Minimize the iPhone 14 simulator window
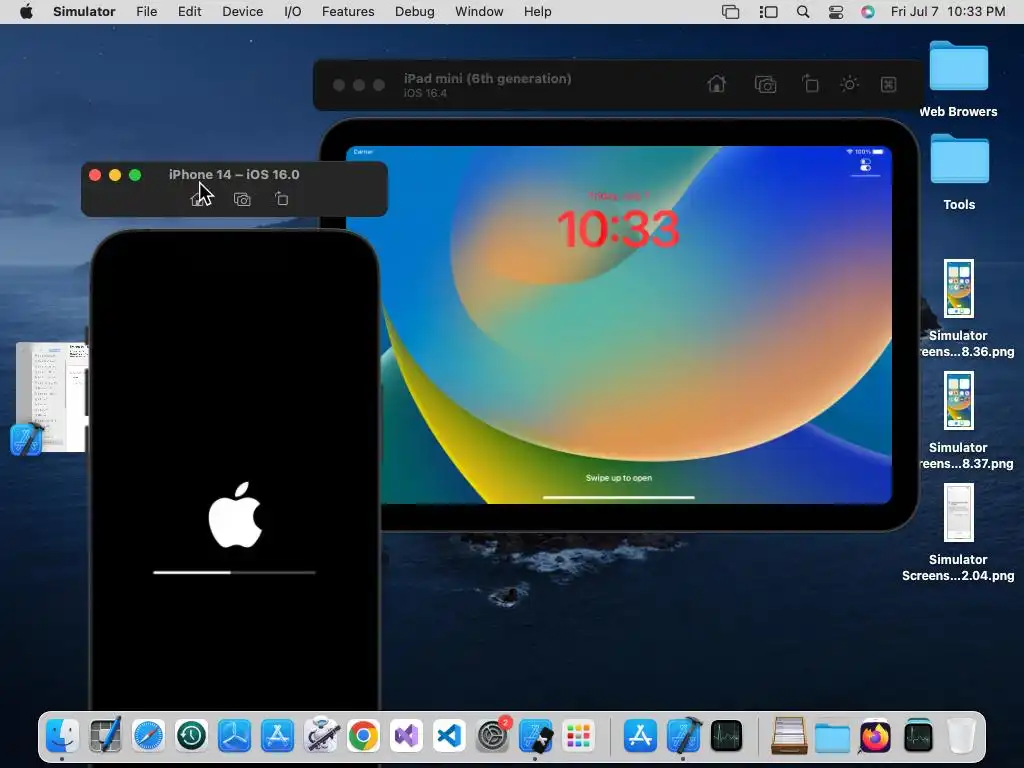1024x768 pixels. click(x=115, y=175)
